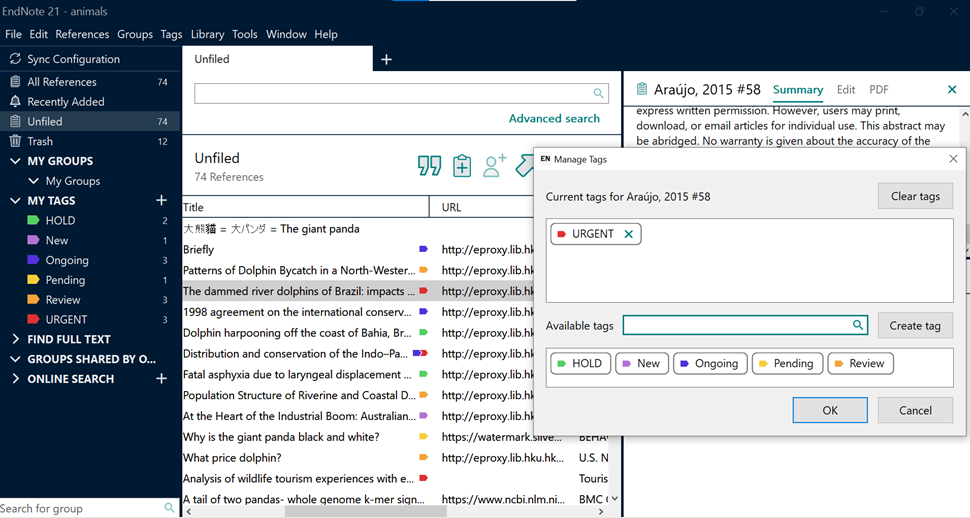970x518 pixels.
Task: Add the Ongoing tag from available tags
Action: [x=710, y=363]
